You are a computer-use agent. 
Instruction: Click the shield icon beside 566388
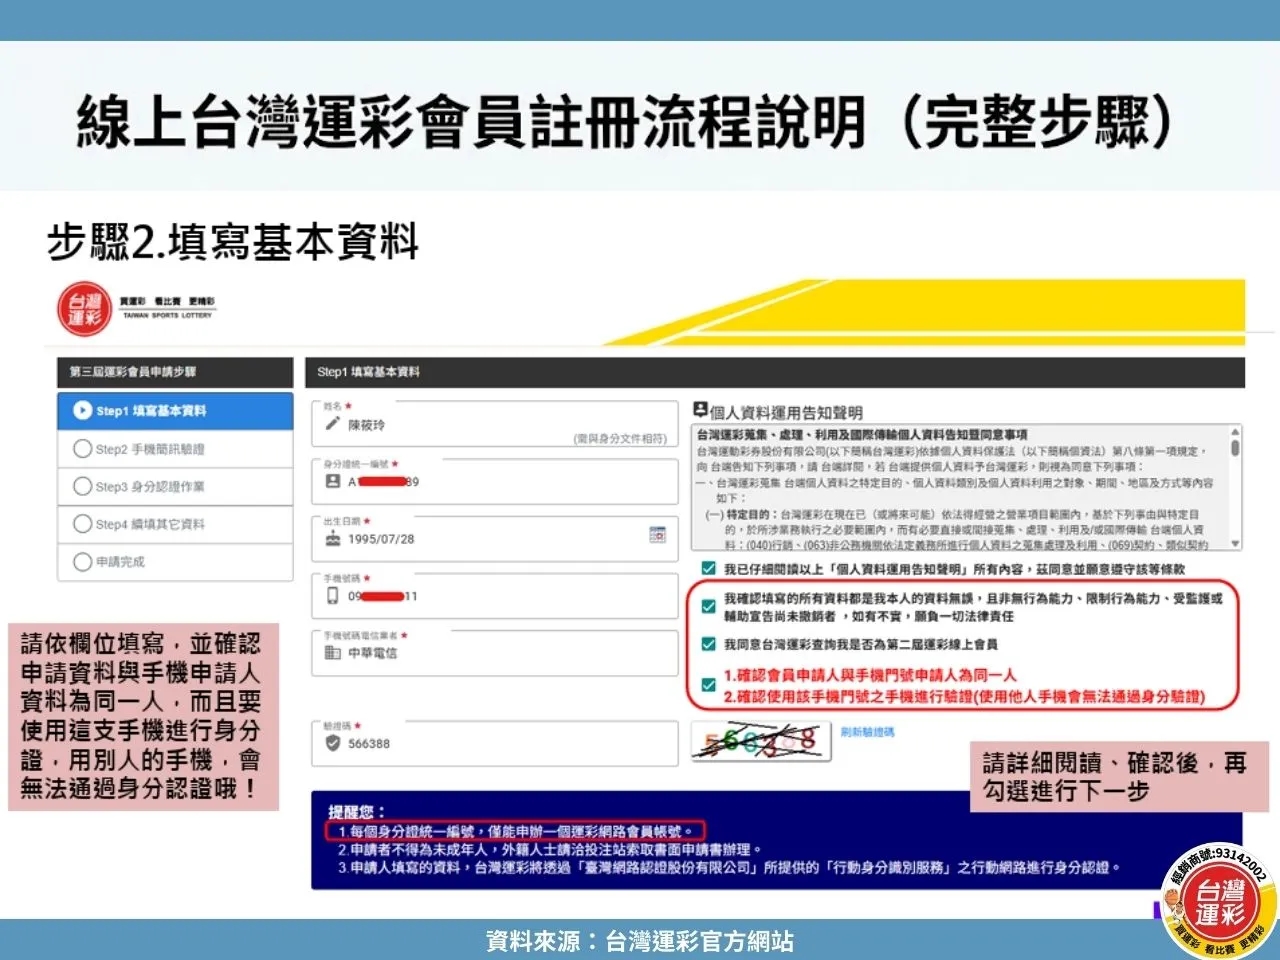coord(333,743)
